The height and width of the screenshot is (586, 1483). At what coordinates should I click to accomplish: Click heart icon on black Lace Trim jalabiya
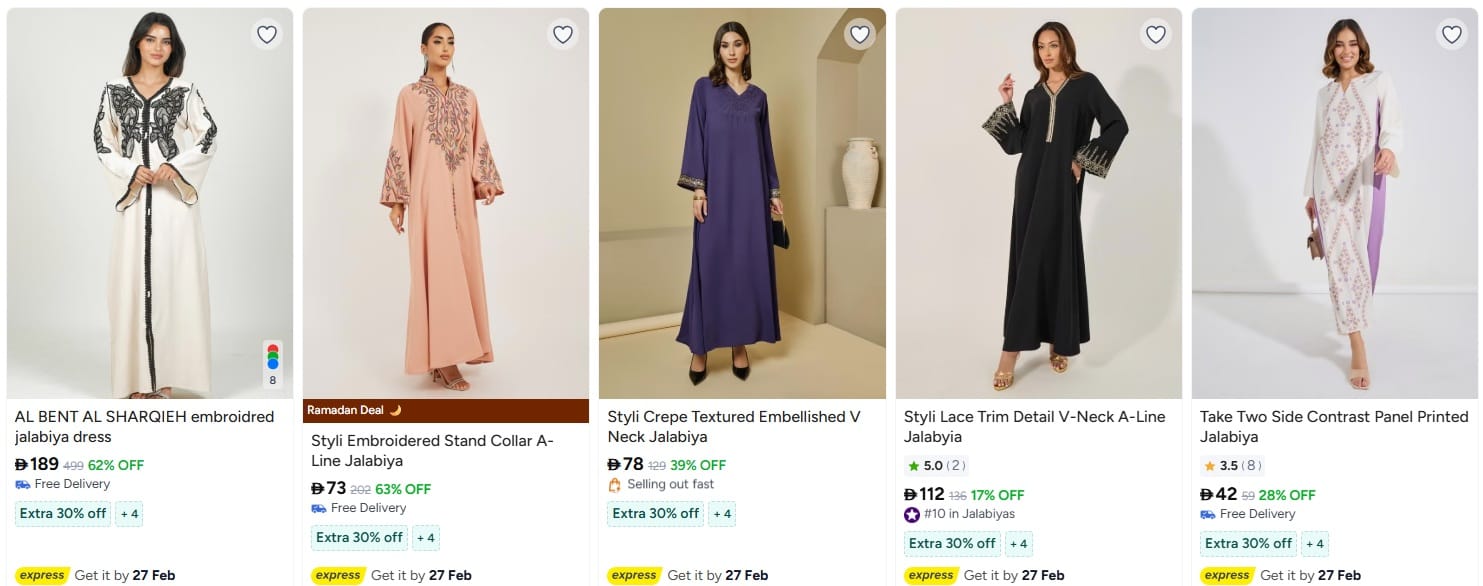(x=1156, y=35)
